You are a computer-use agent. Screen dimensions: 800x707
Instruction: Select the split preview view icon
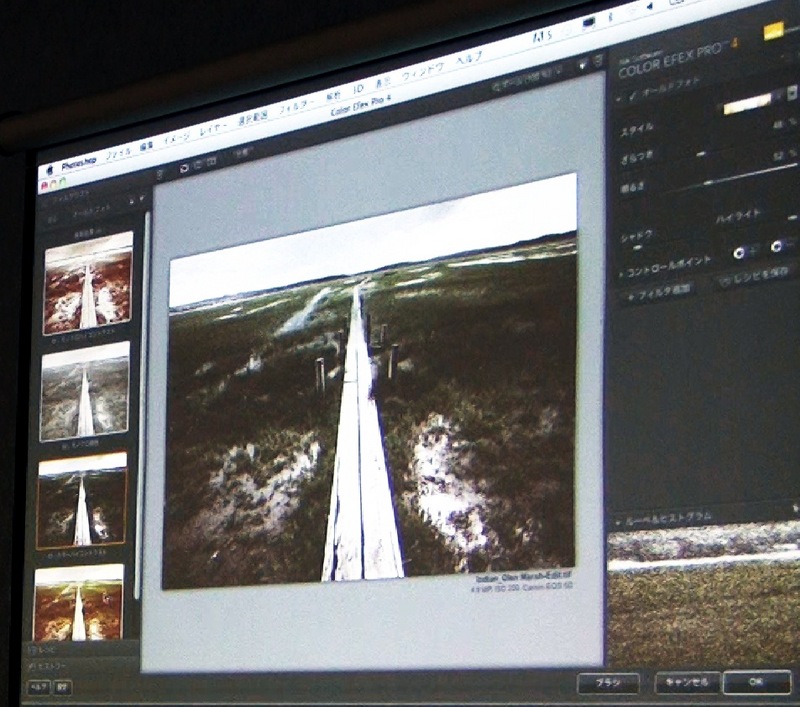pos(198,164)
